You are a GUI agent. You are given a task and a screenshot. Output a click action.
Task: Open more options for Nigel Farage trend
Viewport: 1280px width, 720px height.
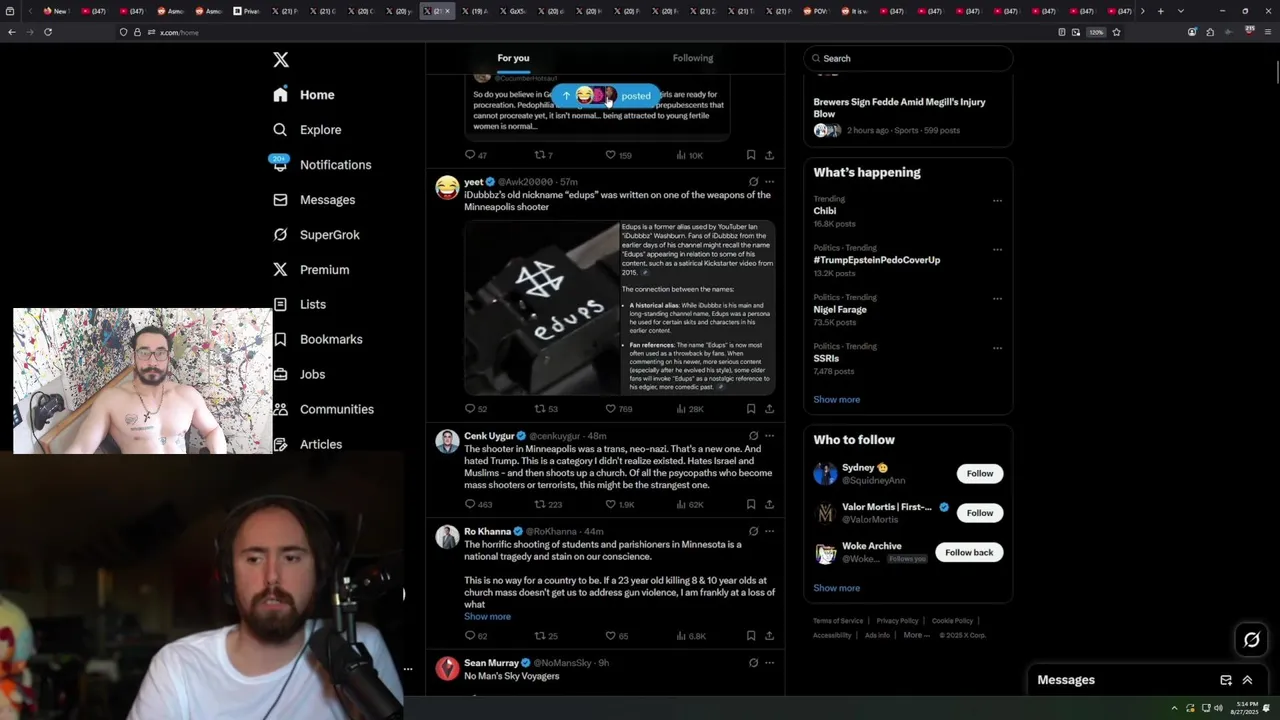tap(997, 299)
